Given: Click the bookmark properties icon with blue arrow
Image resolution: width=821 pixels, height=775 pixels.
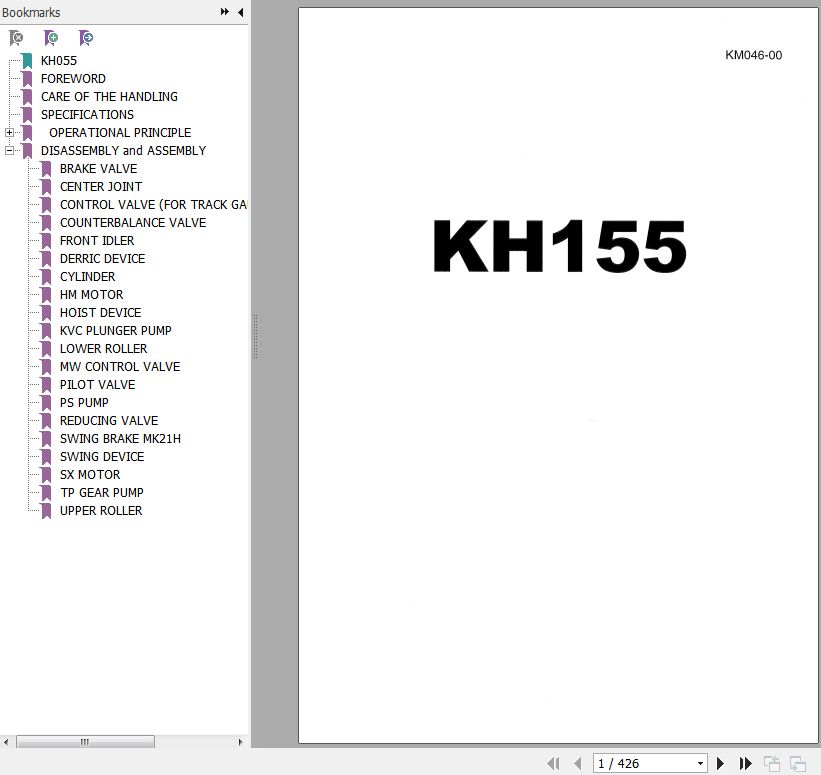Looking at the screenshot, I should [x=85, y=38].
